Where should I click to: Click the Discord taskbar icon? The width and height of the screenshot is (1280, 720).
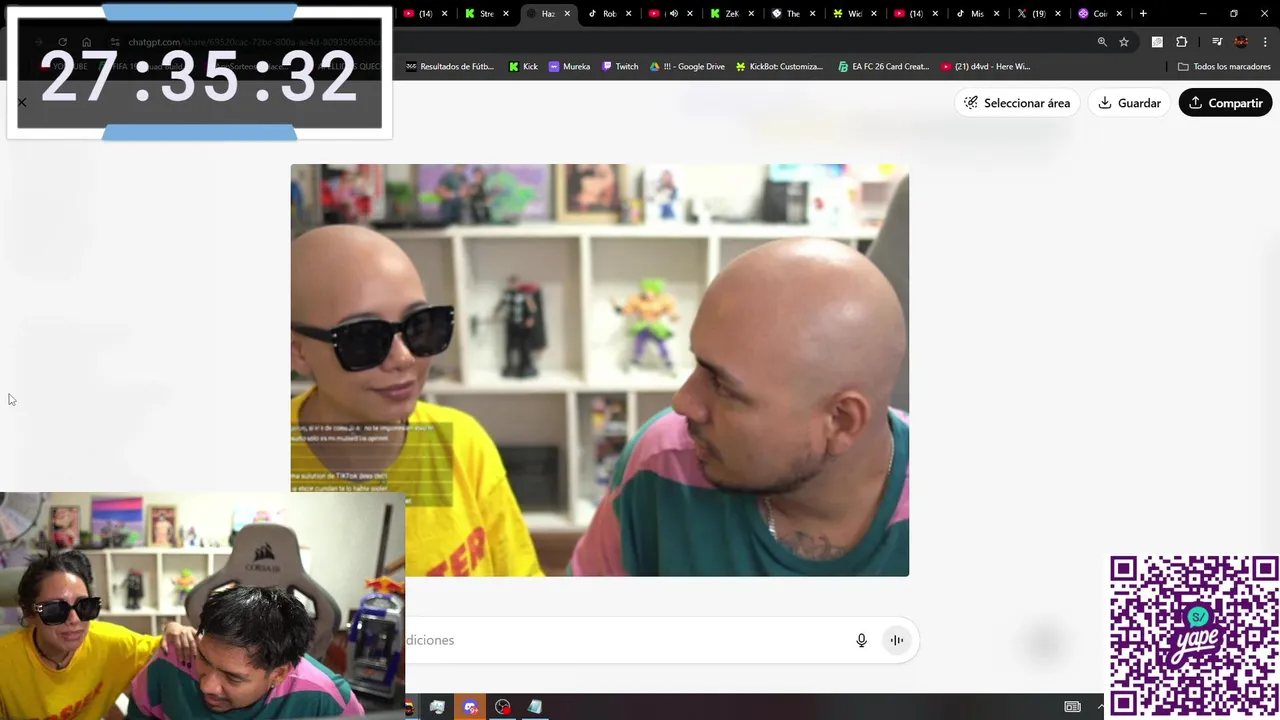[470, 707]
